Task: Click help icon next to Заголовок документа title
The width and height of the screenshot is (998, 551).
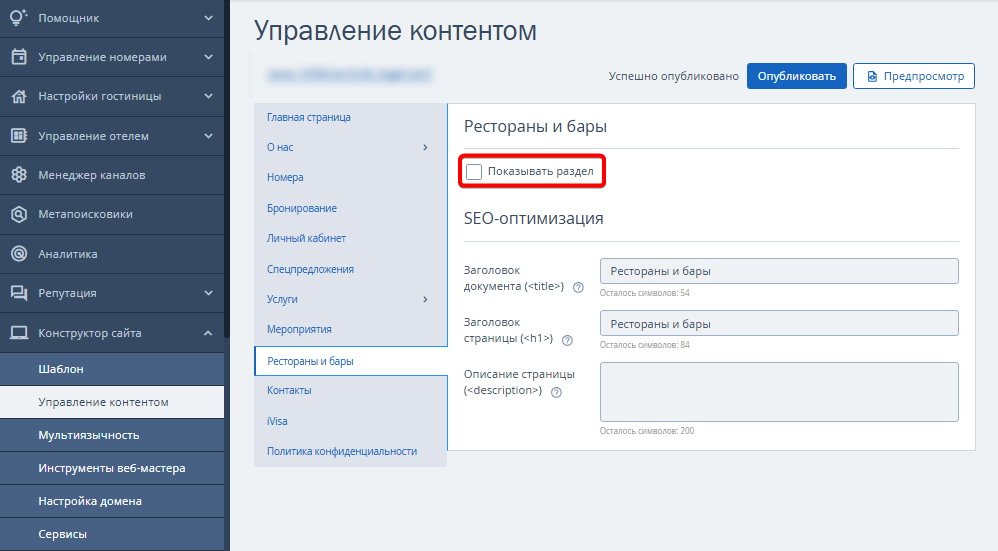Action: (x=578, y=287)
